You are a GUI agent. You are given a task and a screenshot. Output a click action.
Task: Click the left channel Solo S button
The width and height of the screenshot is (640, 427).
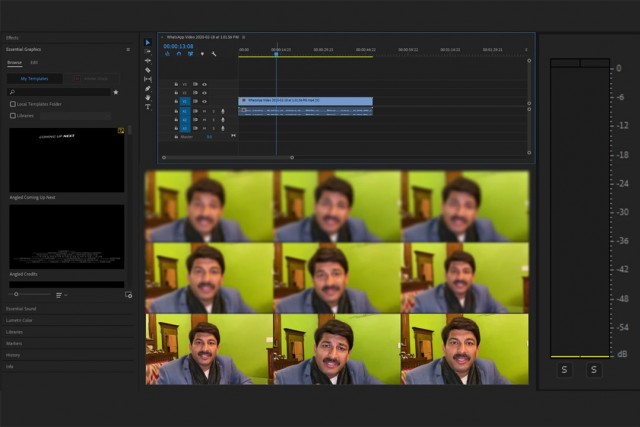point(564,370)
